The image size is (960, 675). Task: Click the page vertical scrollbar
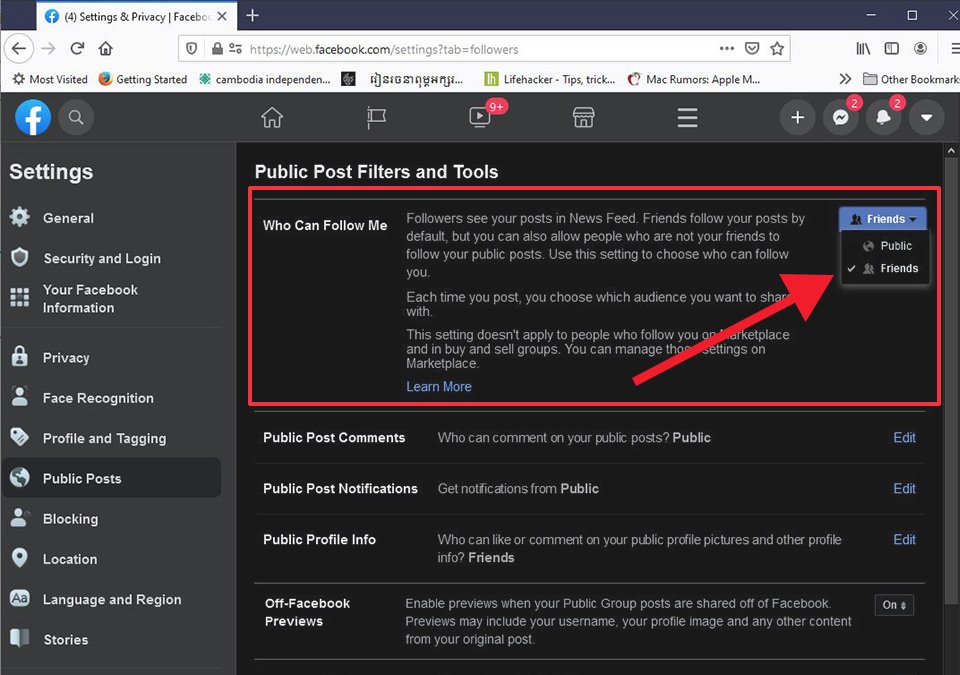coord(950,380)
